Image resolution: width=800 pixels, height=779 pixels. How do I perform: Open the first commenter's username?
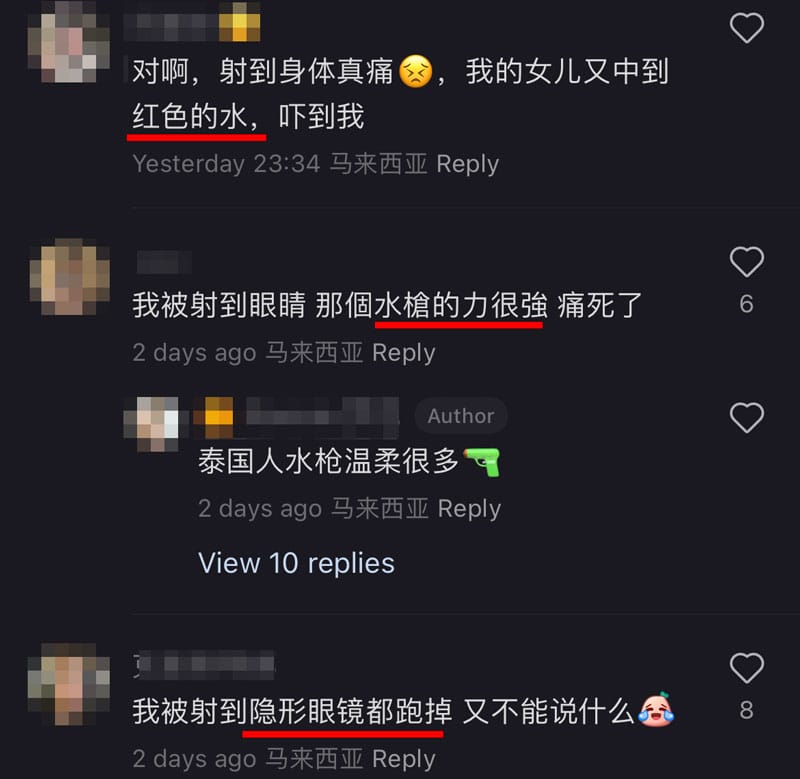point(192,22)
